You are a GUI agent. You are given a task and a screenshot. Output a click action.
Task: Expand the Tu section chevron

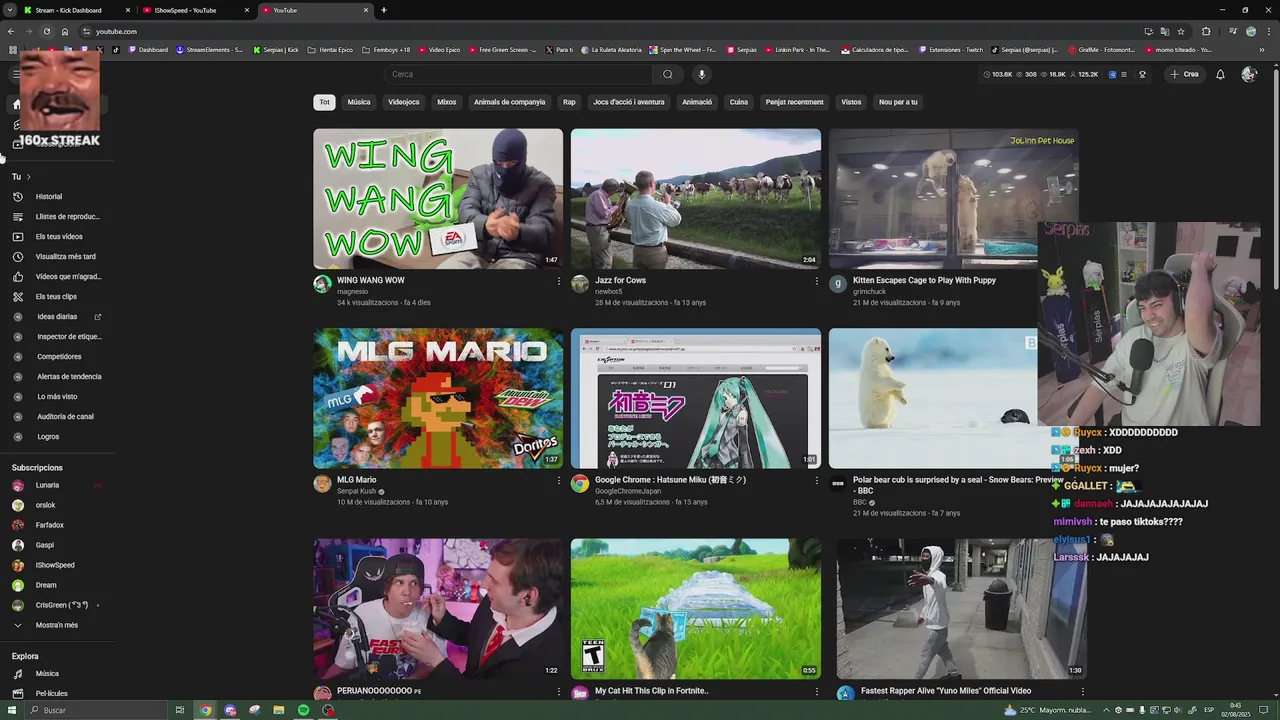point(28,177)
